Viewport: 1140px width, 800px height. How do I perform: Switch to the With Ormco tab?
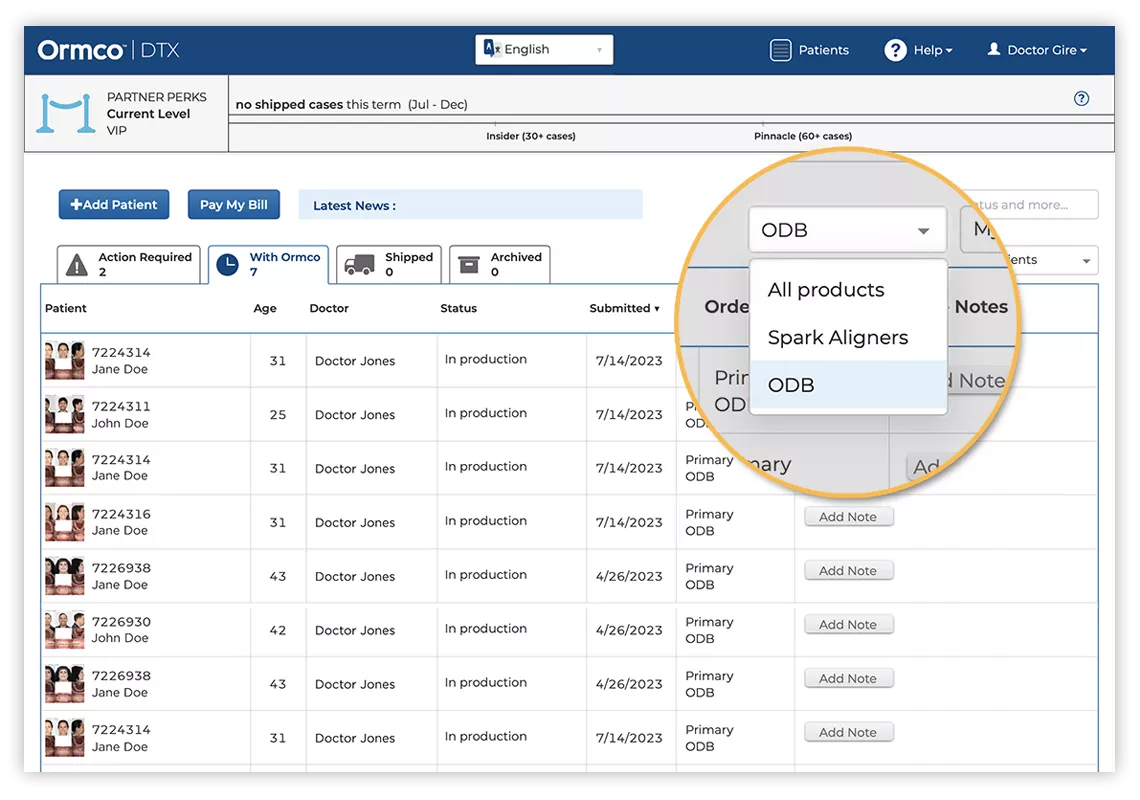tap(268, 264)
